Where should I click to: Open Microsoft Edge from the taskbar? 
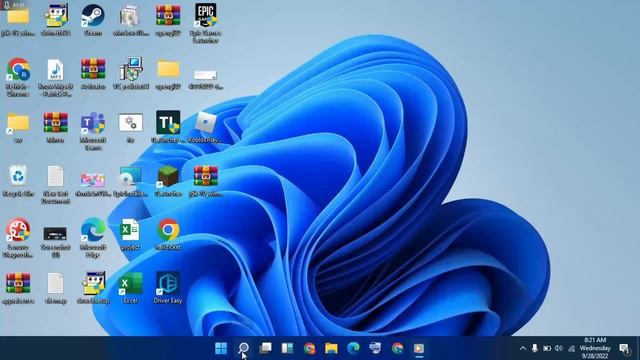pos(353,348)
